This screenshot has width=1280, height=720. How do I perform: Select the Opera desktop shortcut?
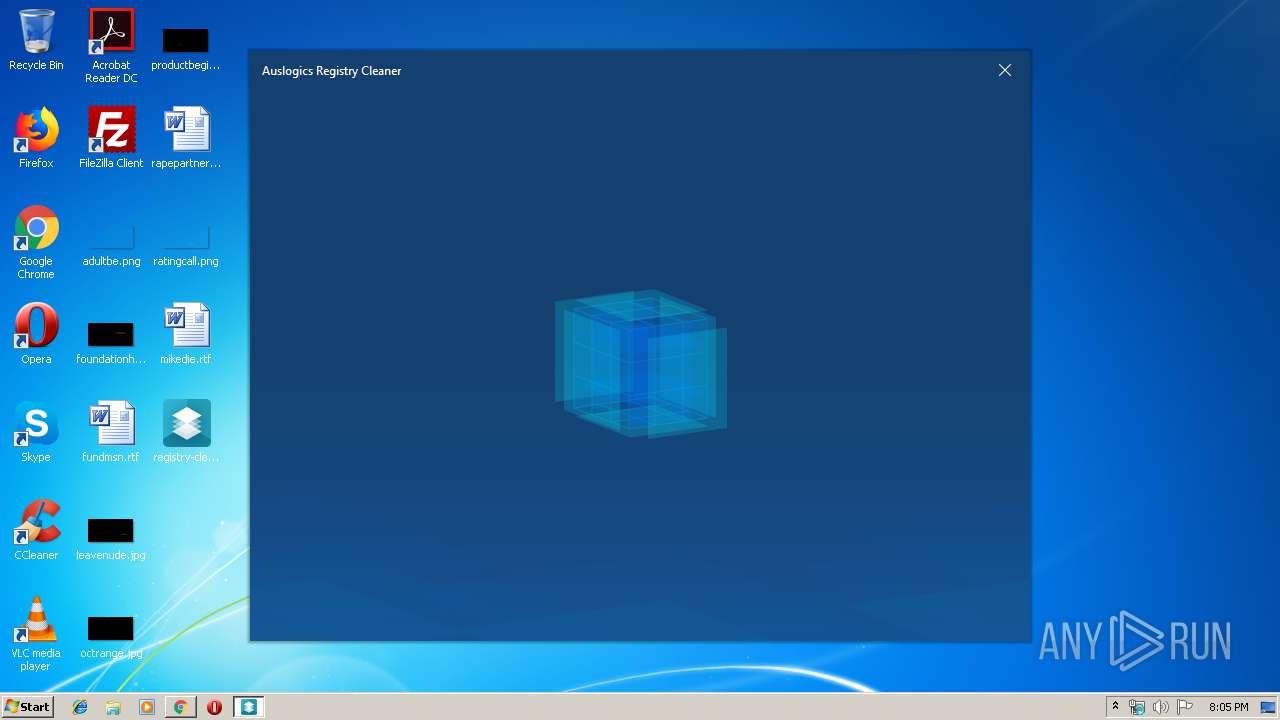pos(36,334)
